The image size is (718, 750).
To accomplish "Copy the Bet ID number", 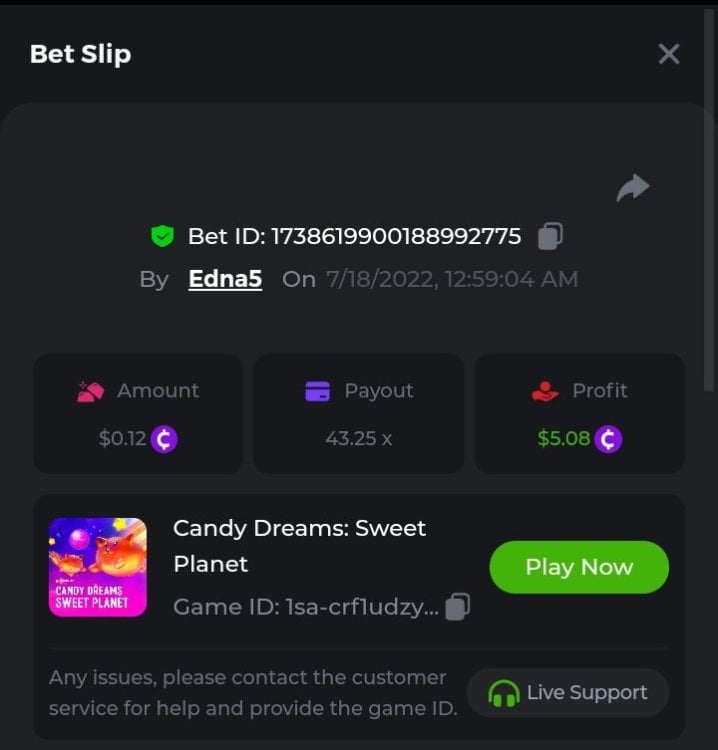I will [x=550, y=236].
